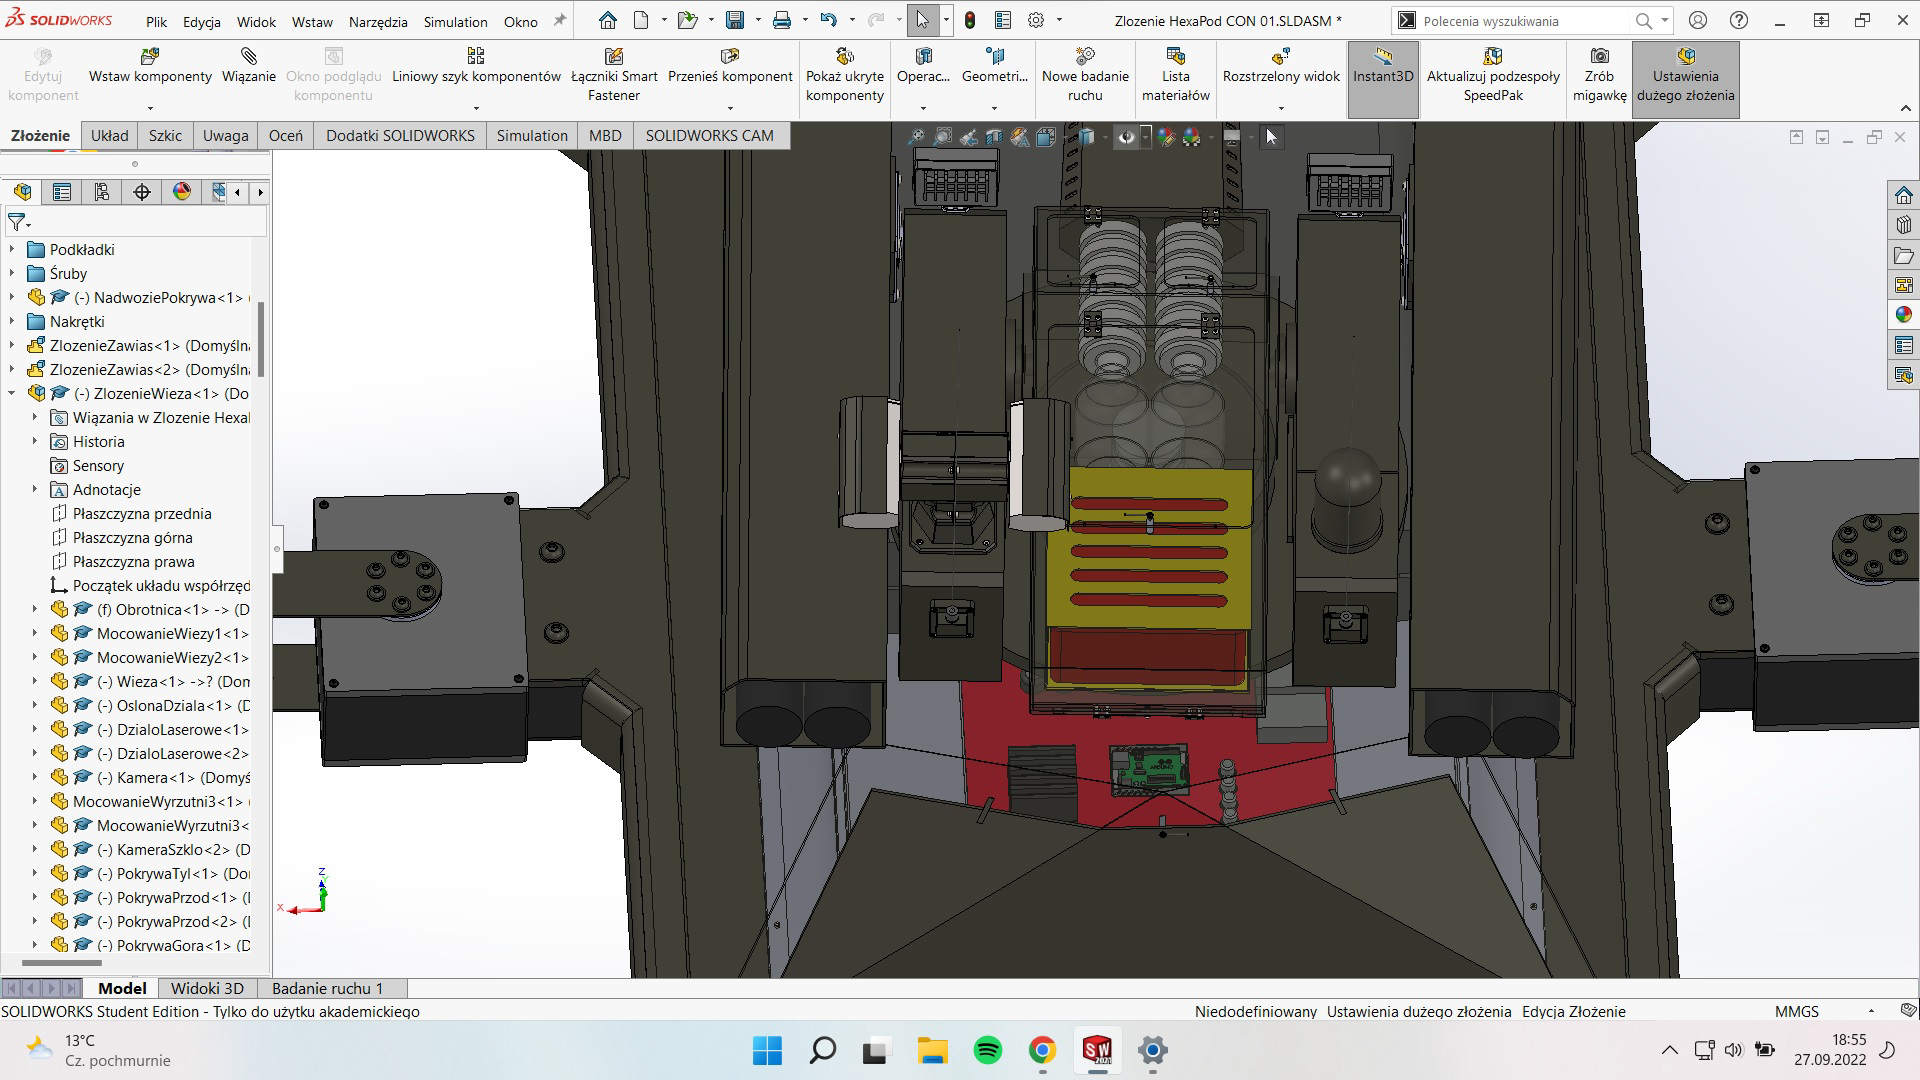
Task: Toggle Instant3D mode
Action: 1383,65
